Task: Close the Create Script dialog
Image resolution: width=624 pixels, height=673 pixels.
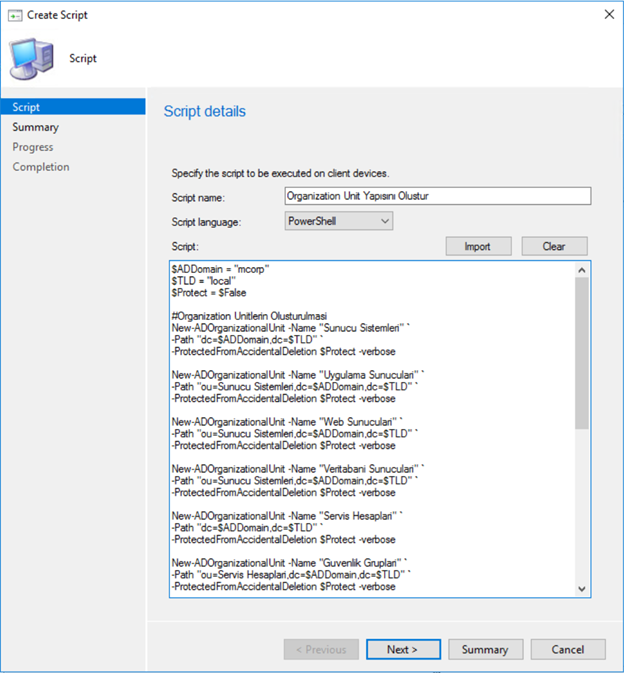Action: pos(609,15)
